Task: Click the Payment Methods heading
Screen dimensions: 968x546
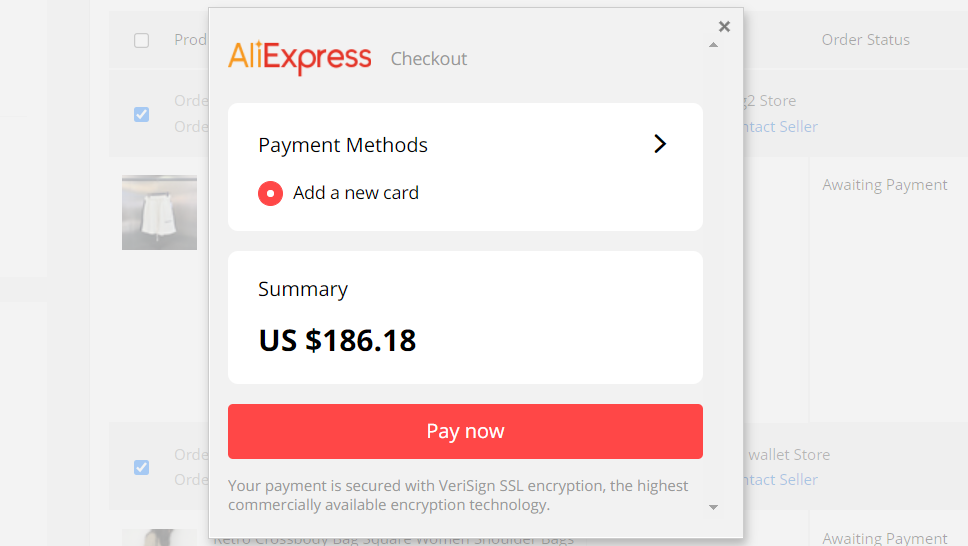Action: 343,145
